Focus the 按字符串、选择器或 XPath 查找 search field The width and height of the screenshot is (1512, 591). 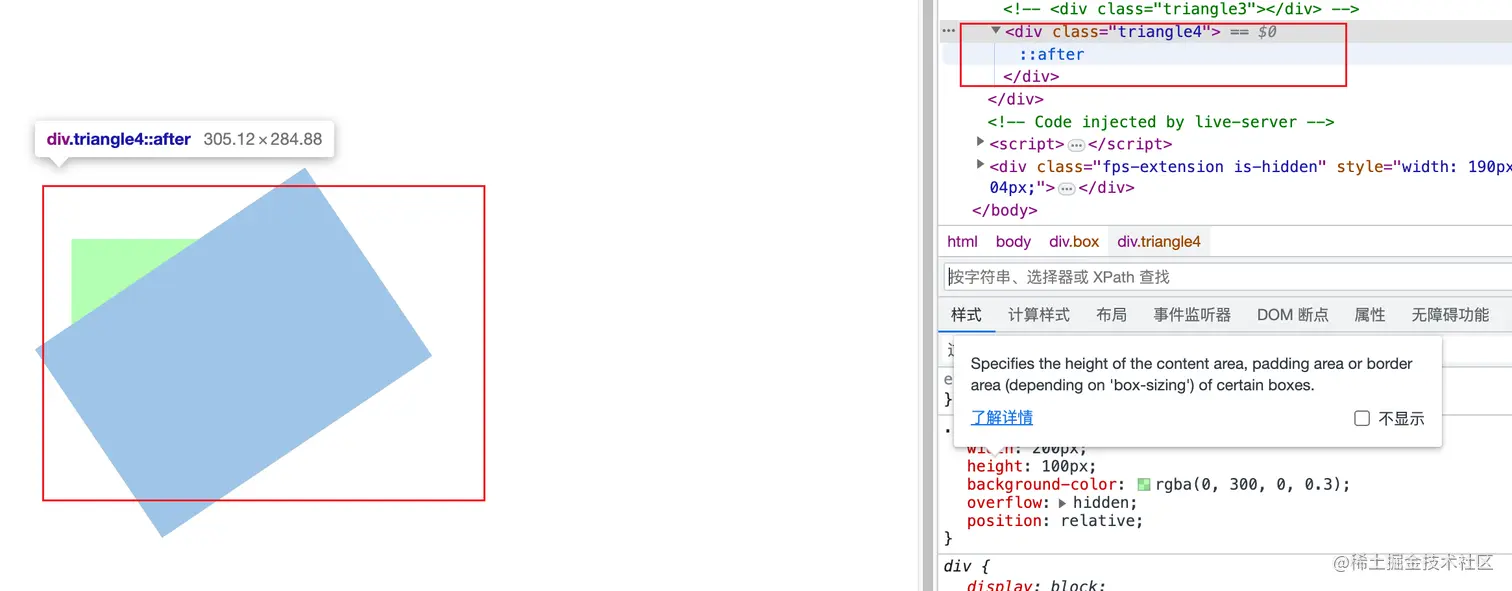tap(1228, 277)
